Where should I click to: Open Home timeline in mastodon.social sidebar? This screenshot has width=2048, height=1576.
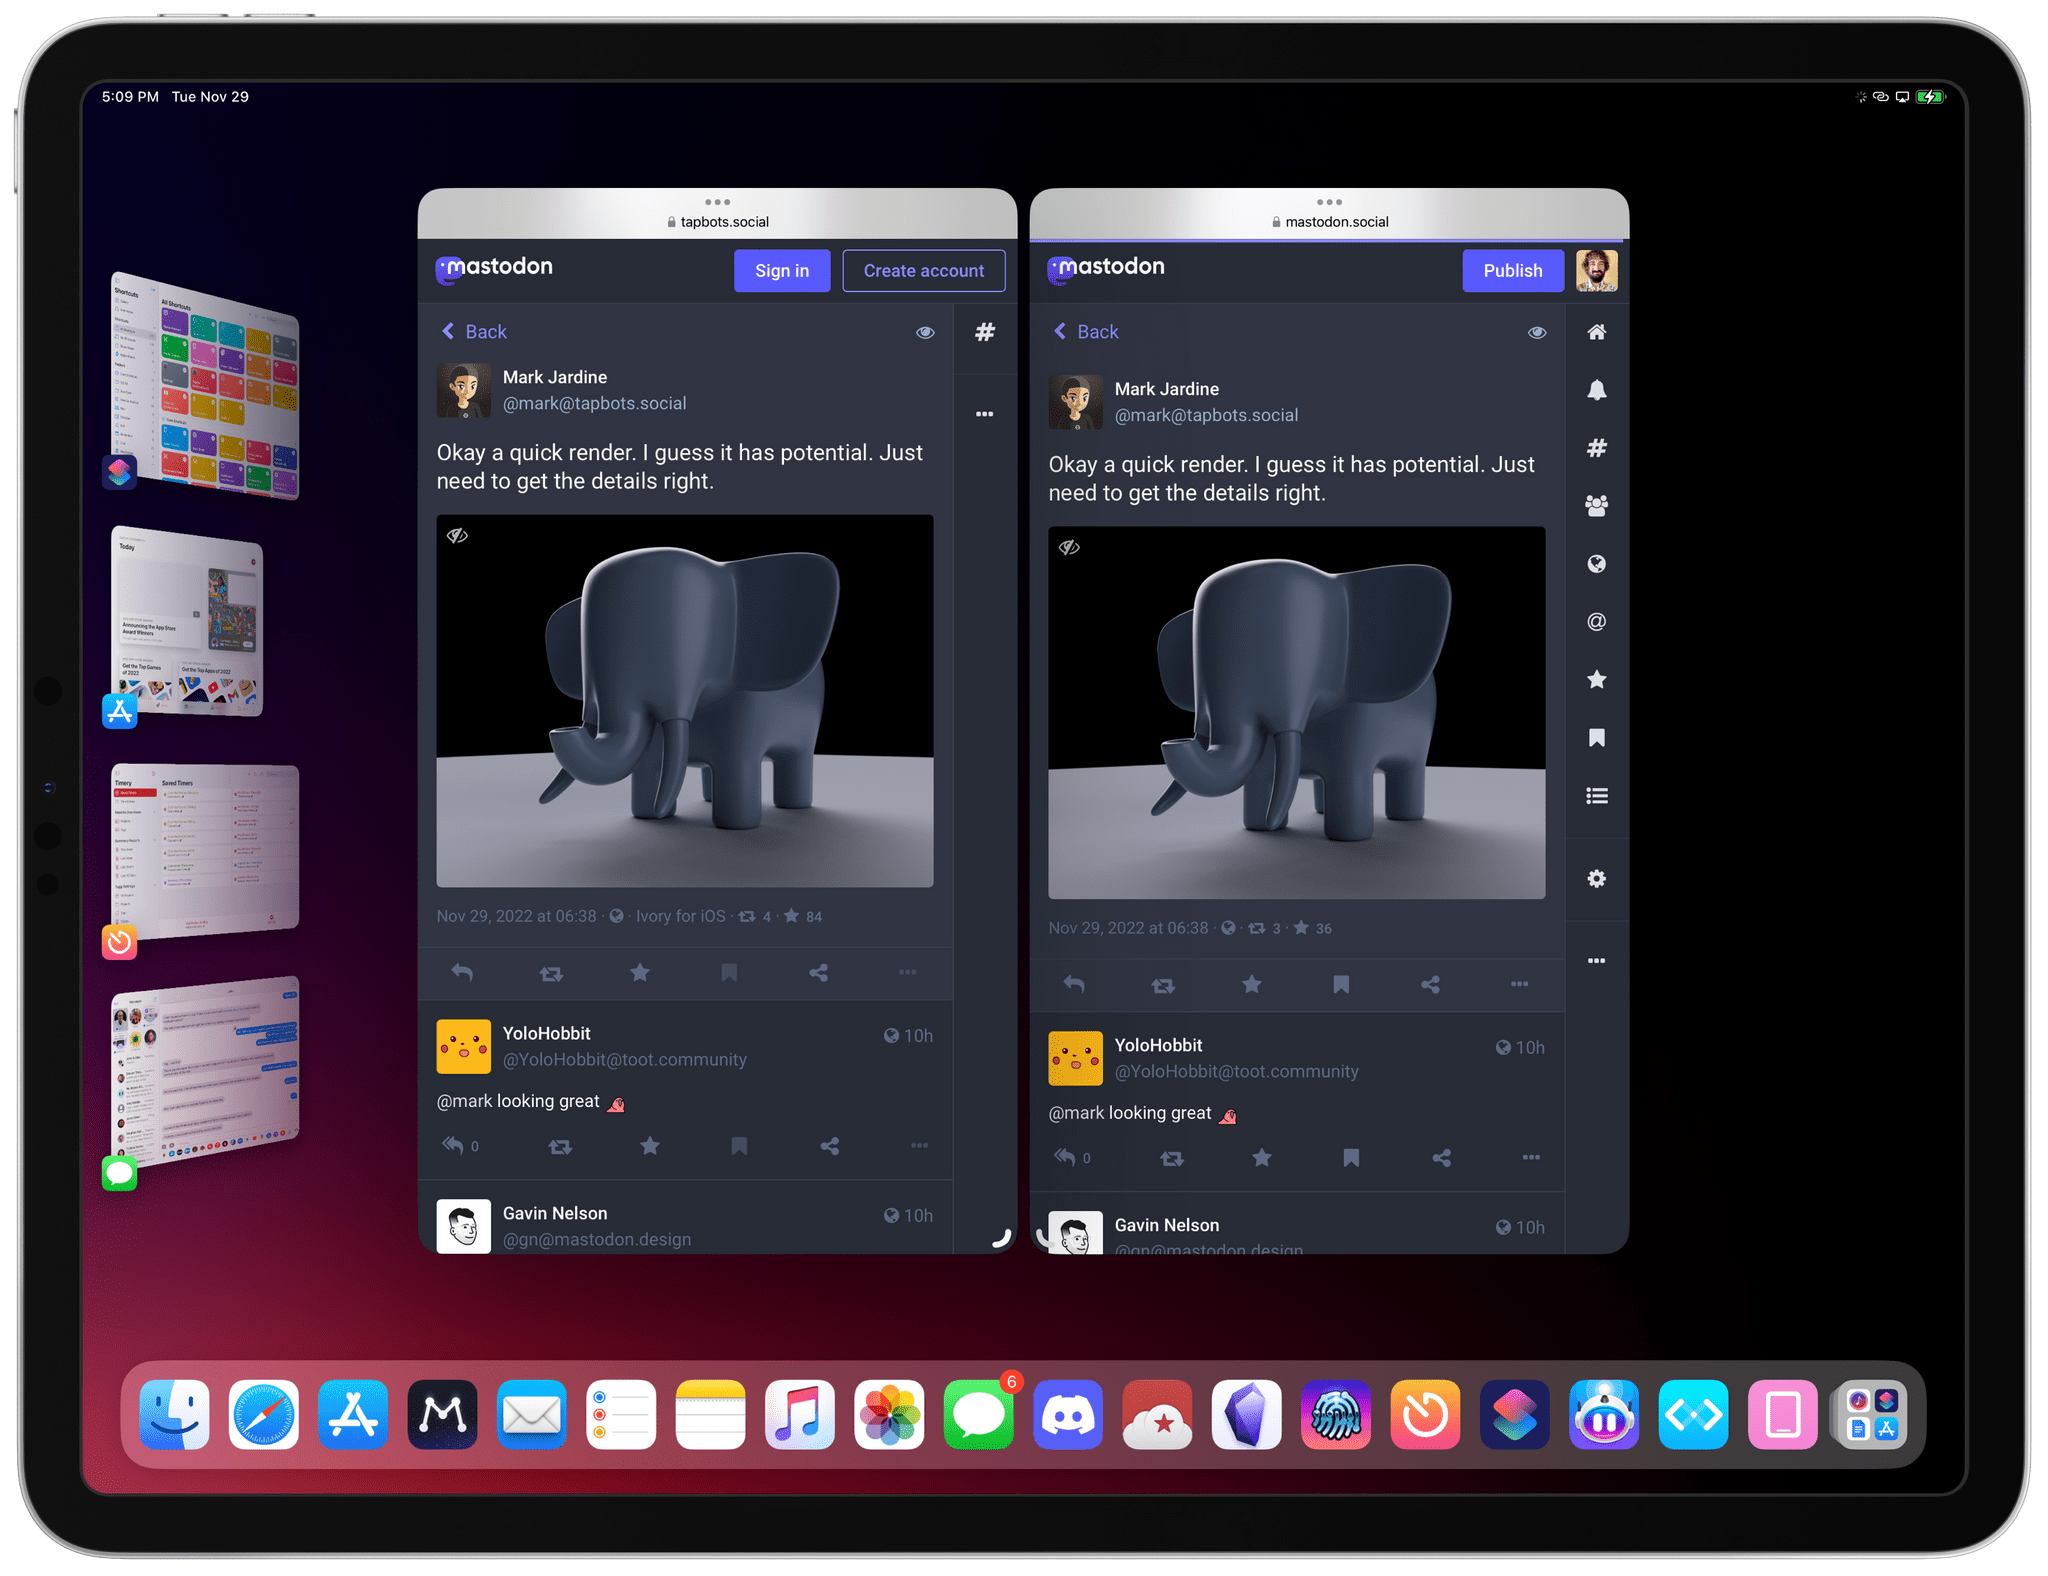(x=1596, y=332)
